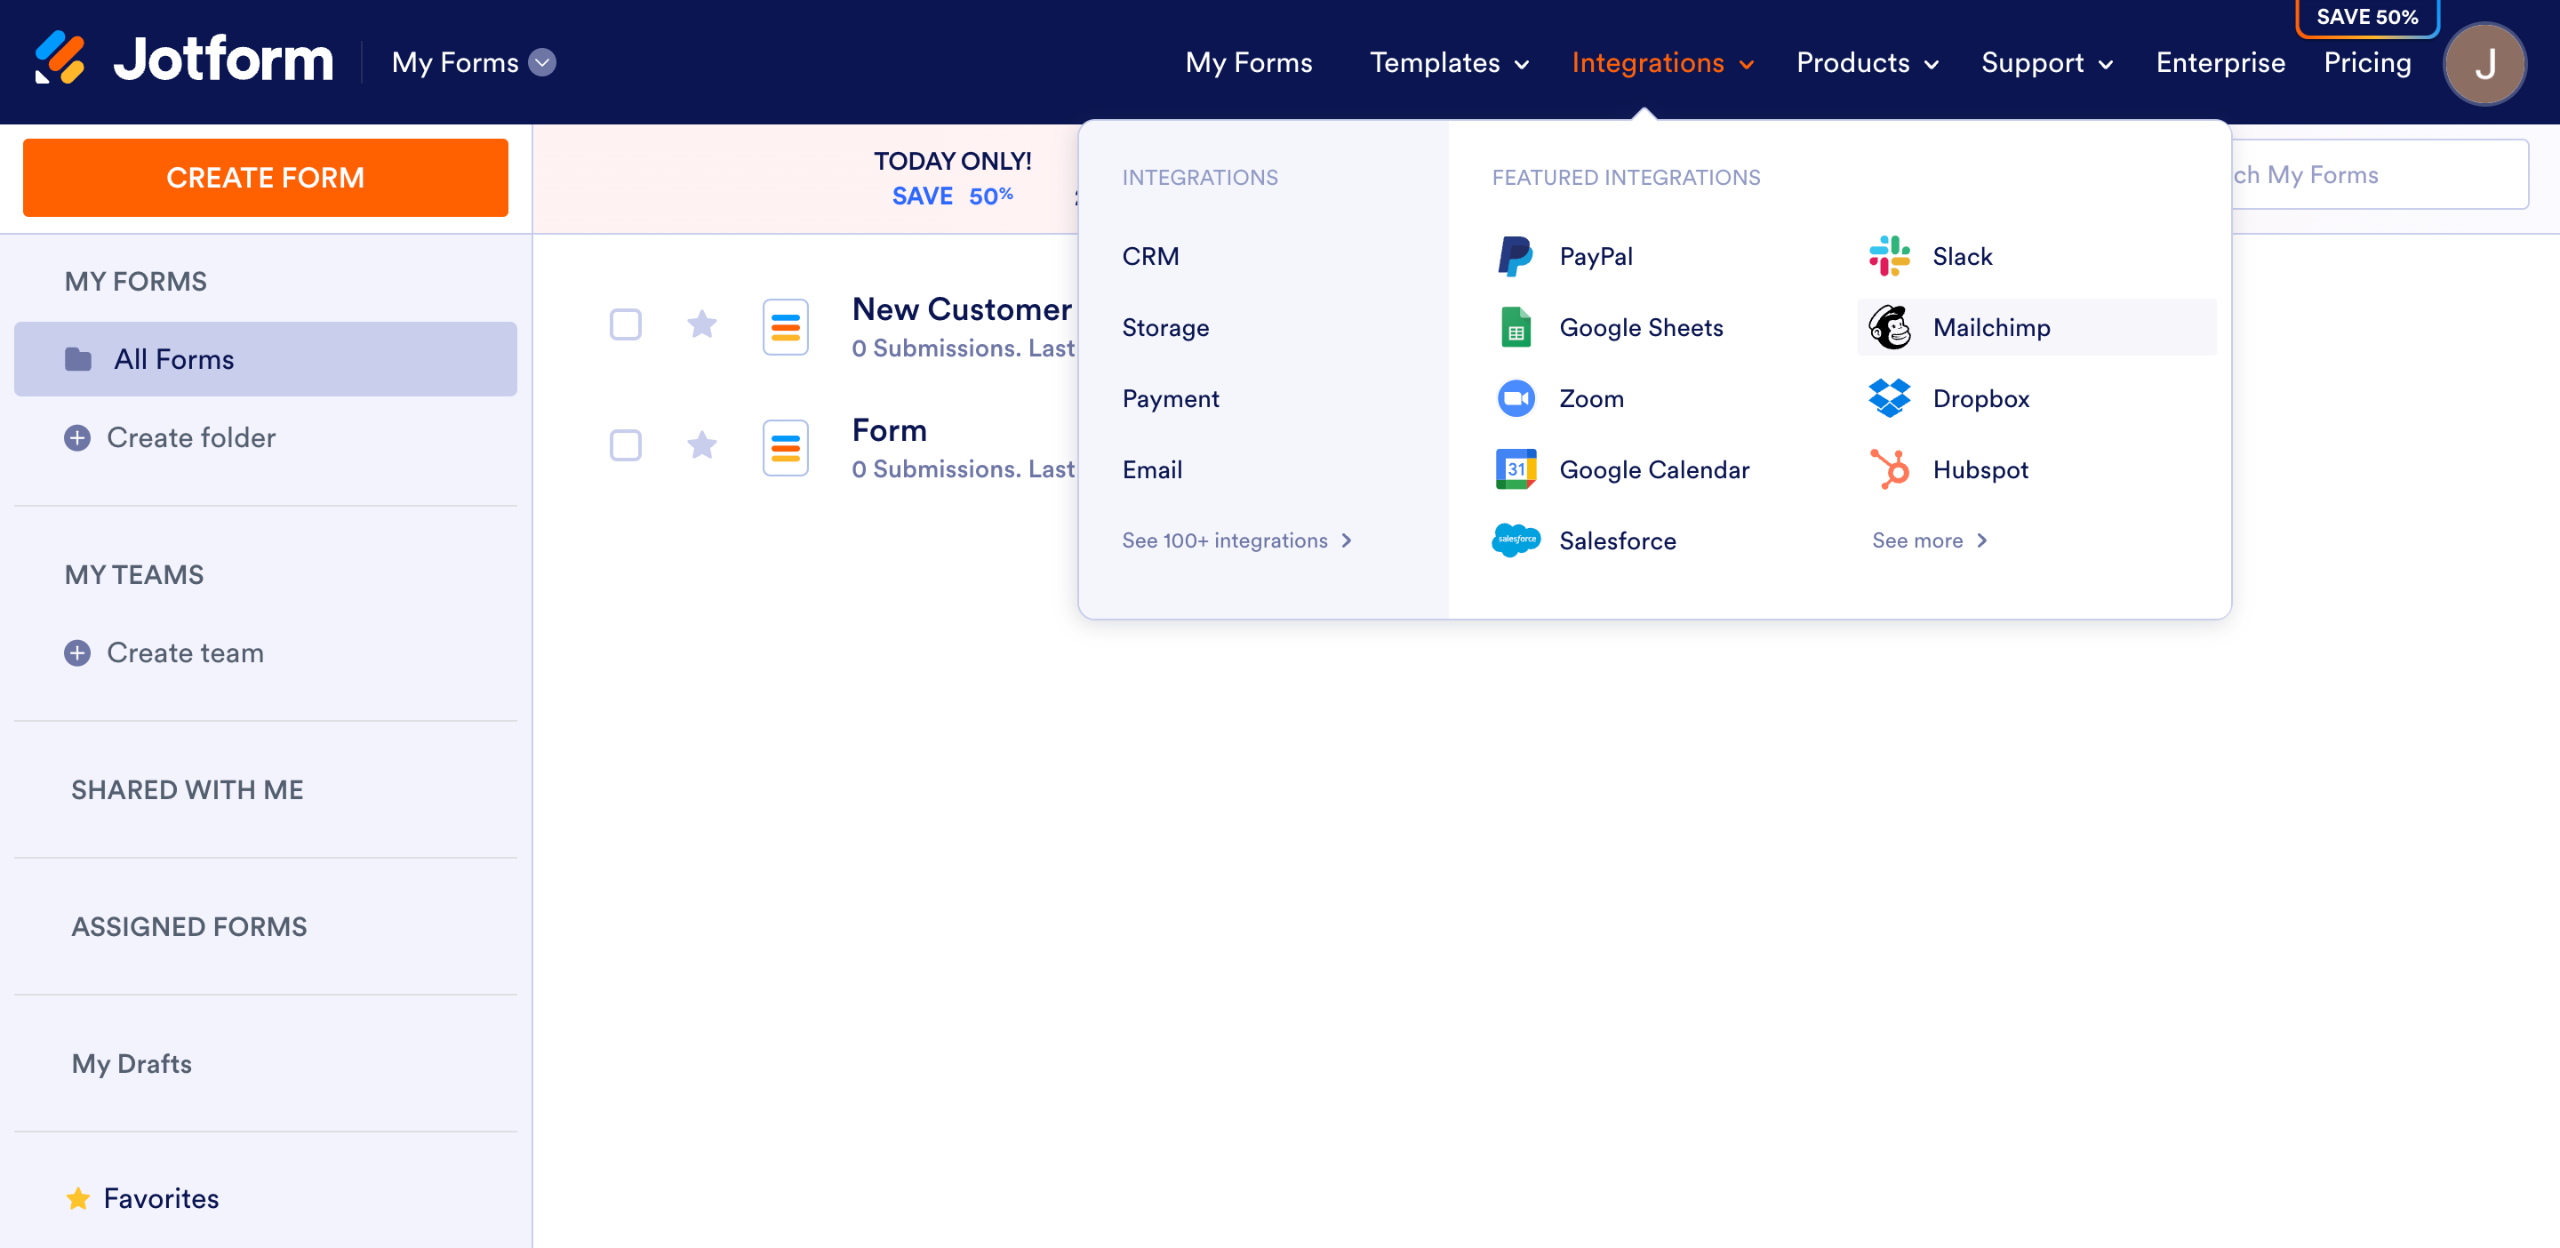The width and height of the screenshot is (2560, 1248).
Task: Open the Products dropdown
Action: click(x=1866, y=62)
